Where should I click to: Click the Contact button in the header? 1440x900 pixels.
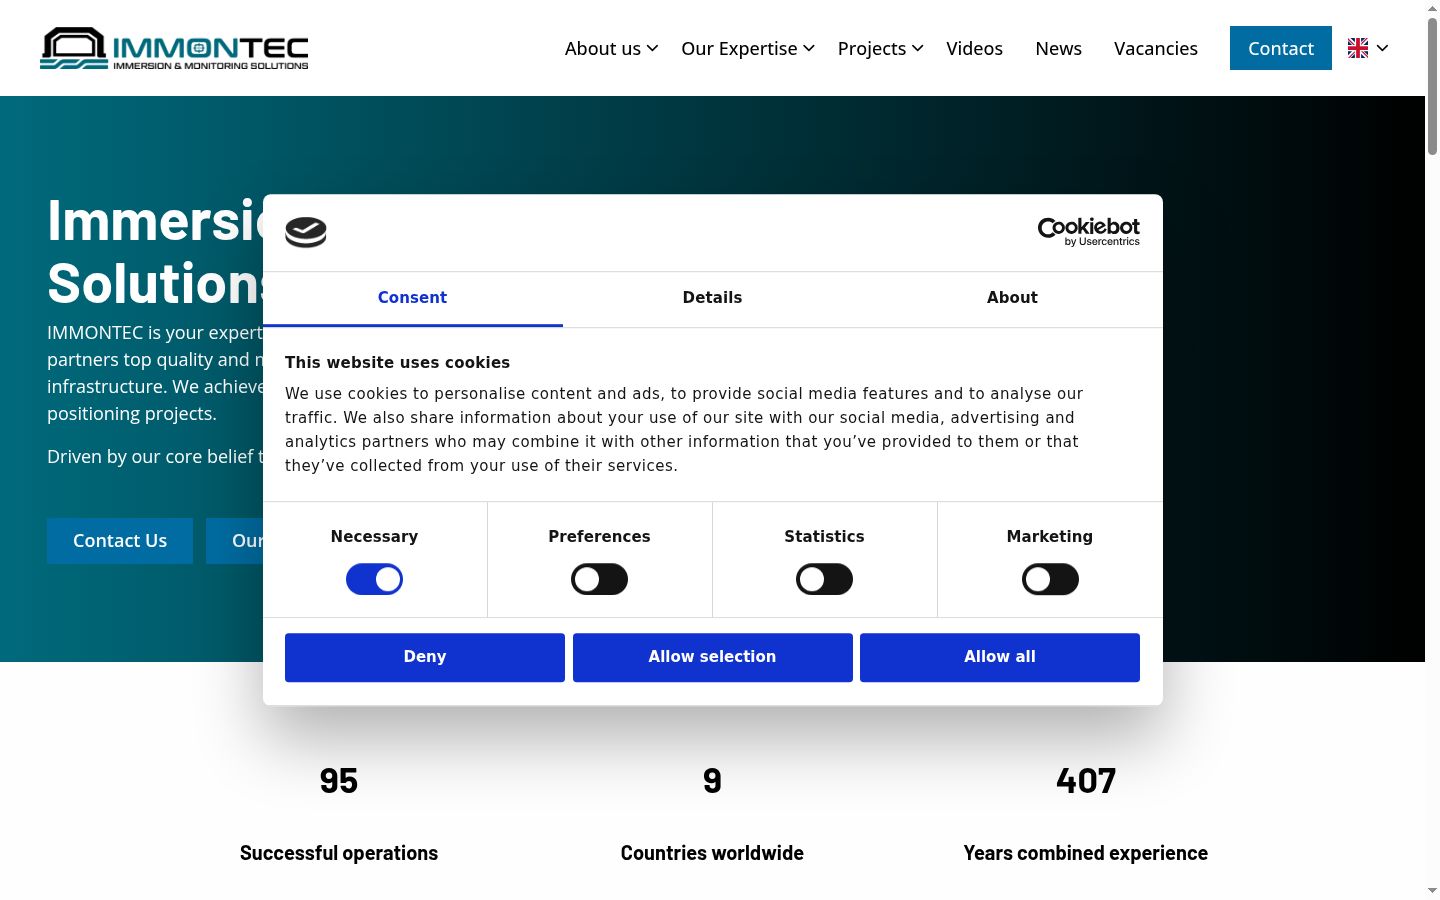click(x=1280, y=48)
